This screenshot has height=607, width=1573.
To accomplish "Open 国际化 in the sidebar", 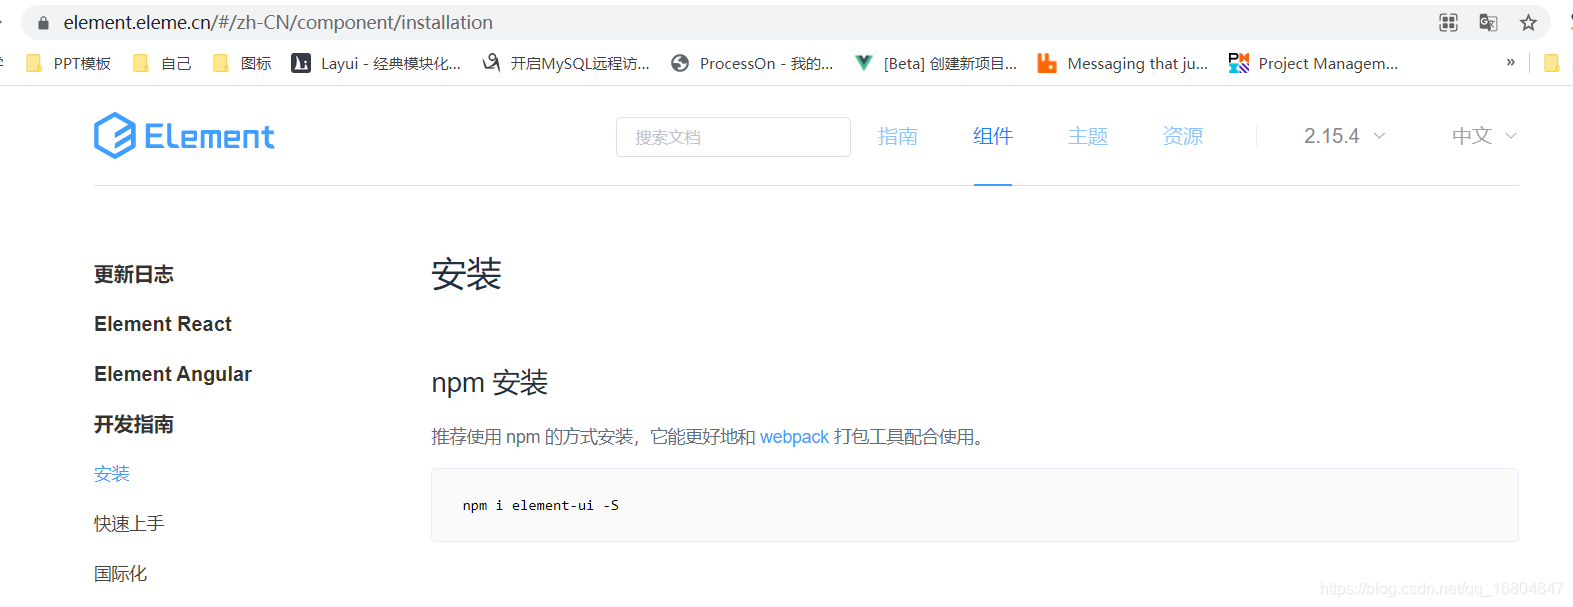I will point(120,573).
